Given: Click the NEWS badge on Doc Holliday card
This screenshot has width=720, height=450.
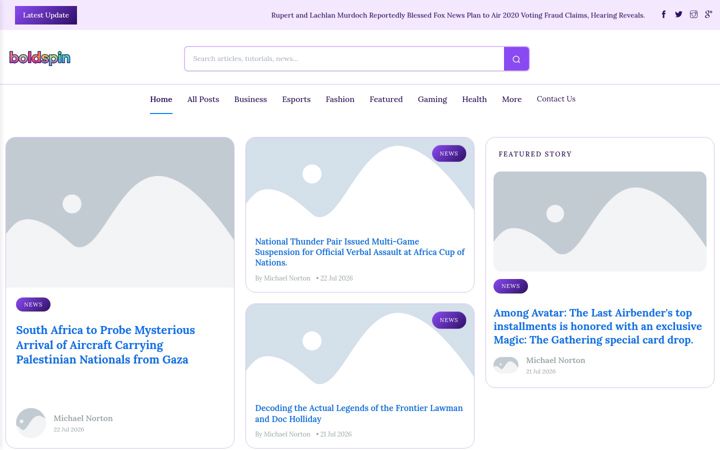Looking at the screenshot, I should 449,320.
